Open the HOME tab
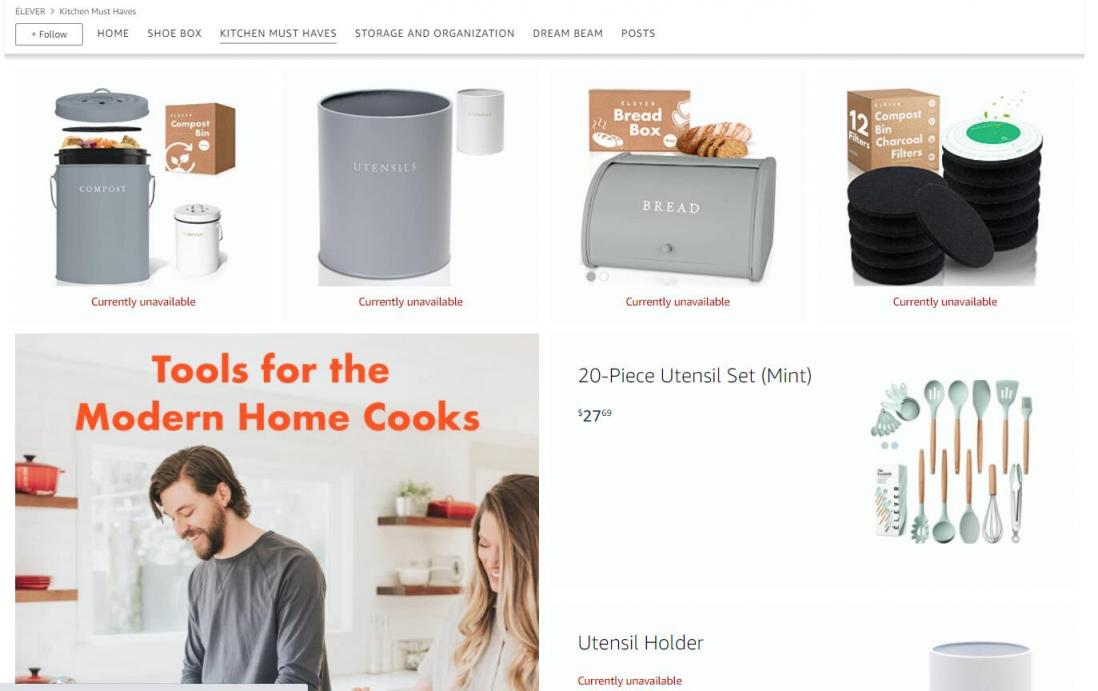 [113, 33]
